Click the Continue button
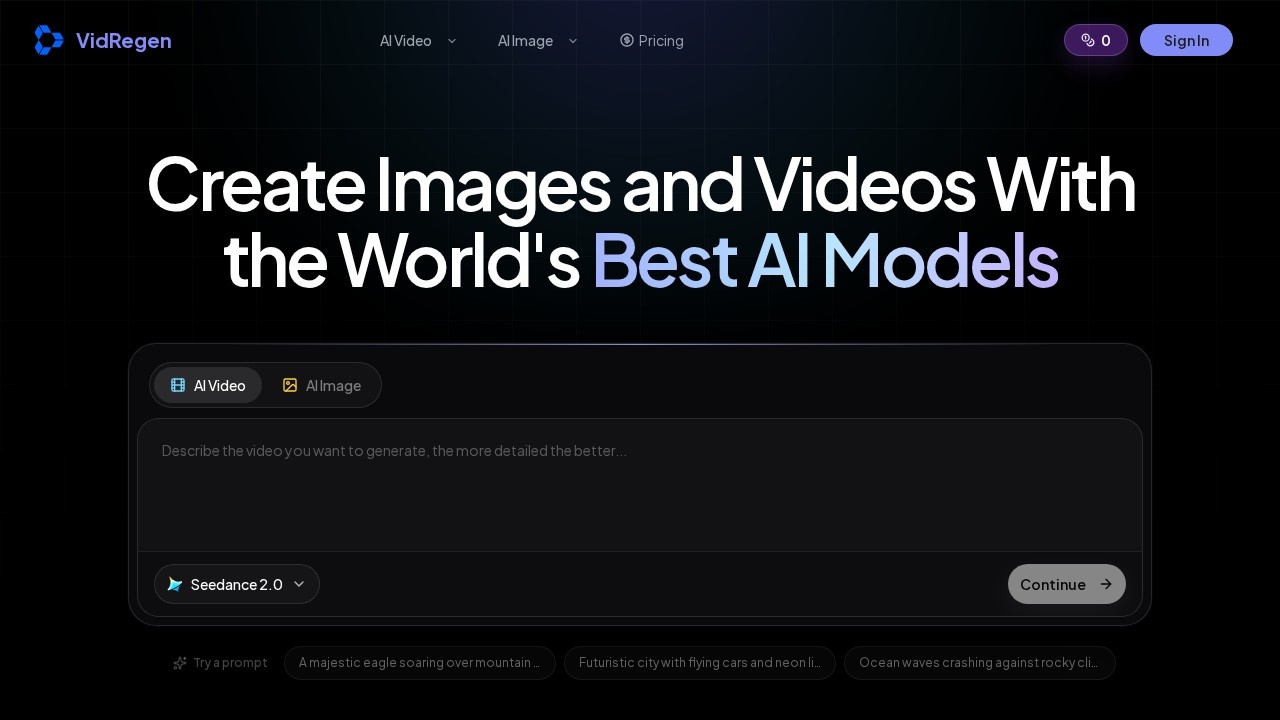Viewport: 1280px width, 720px height. (x=1067, y=584)
